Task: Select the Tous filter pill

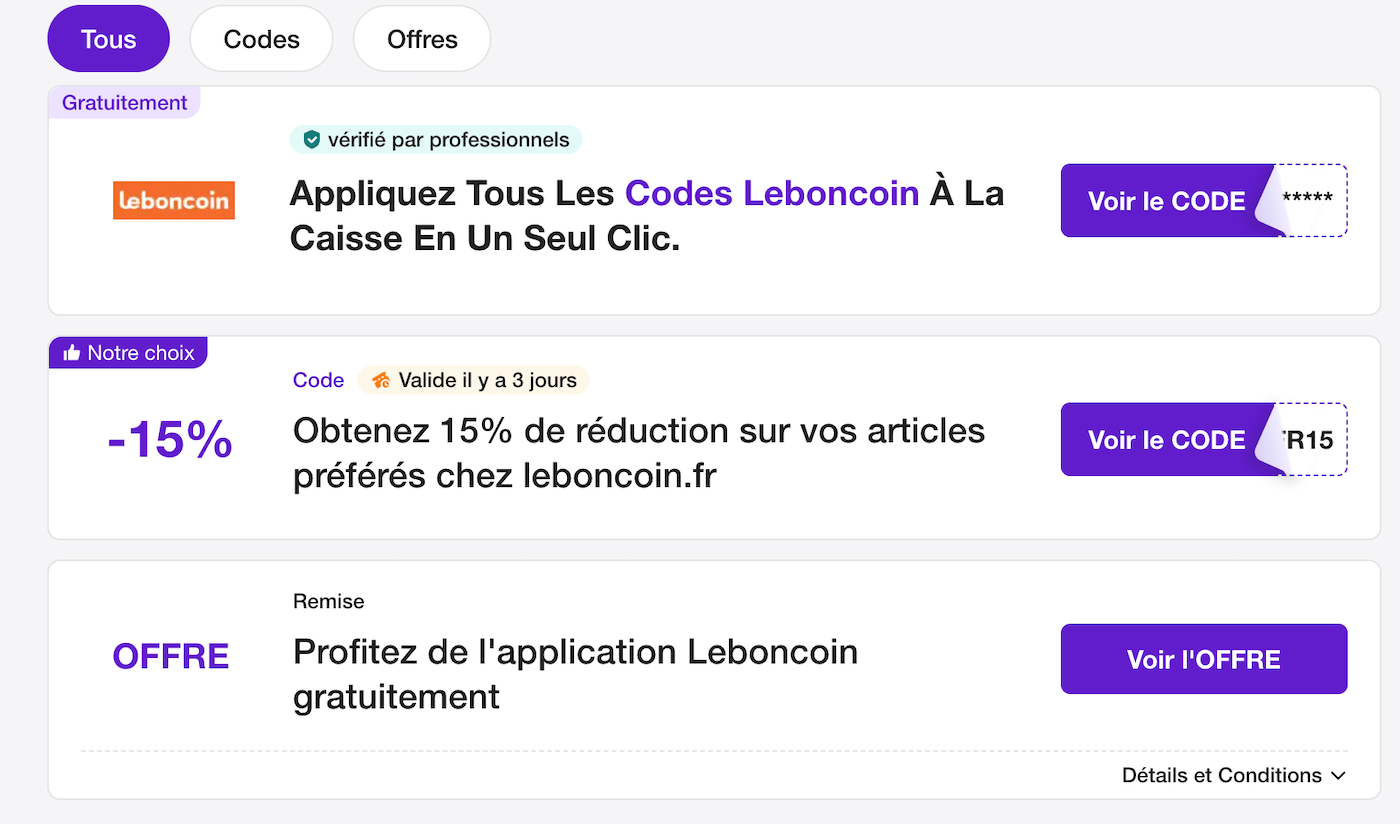Action: (x=108, y=39)
